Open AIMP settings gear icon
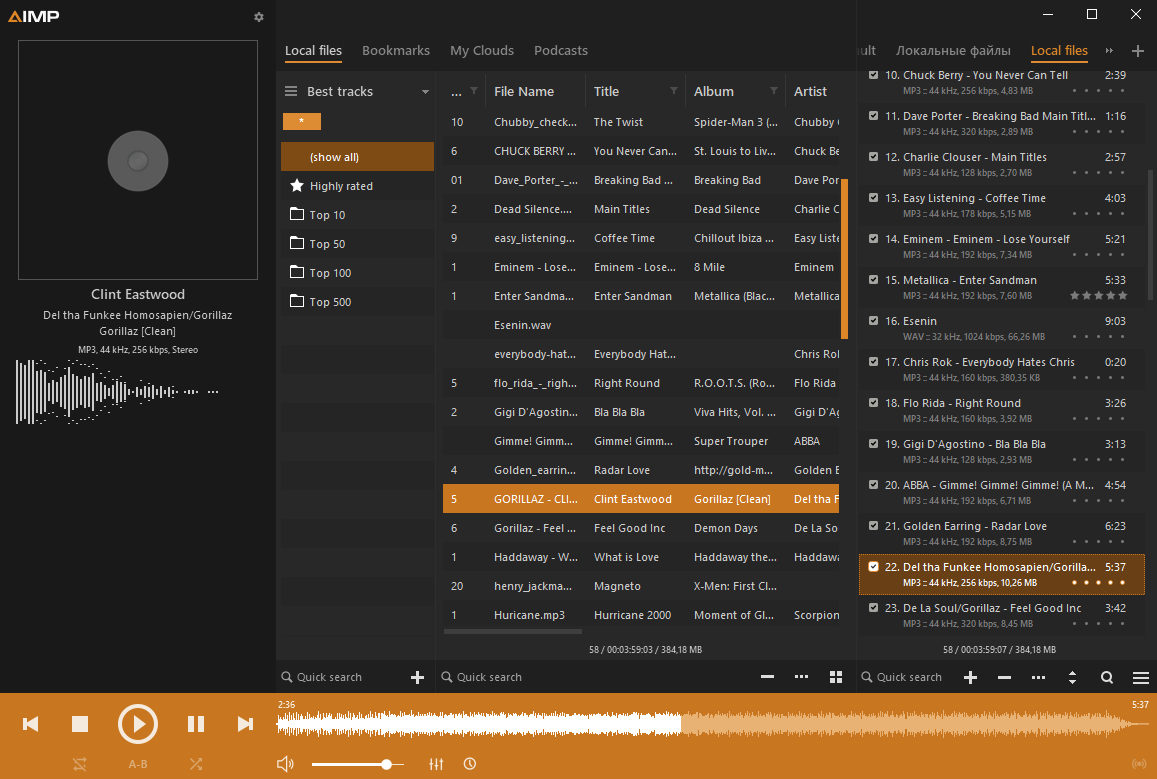Screen dimensions: 1157x779 coord(258,16)
